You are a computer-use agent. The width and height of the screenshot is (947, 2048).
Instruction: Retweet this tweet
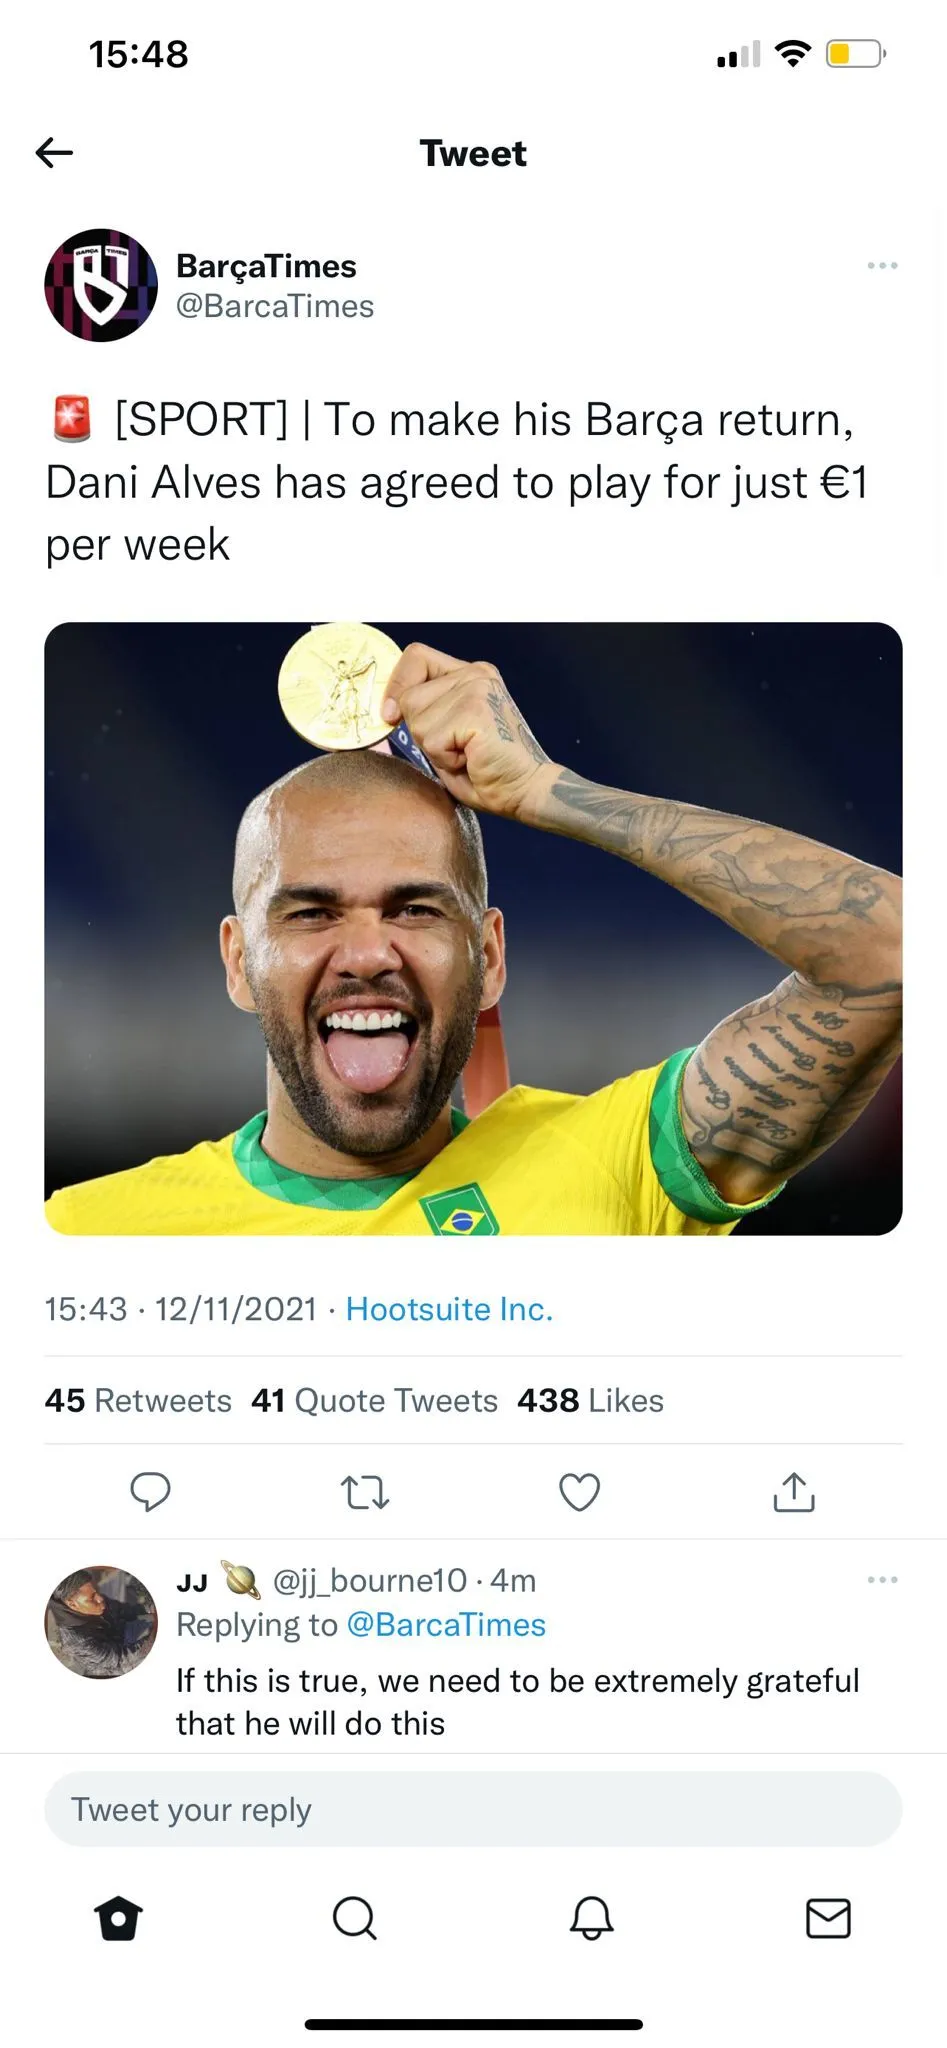point(365,1492)
